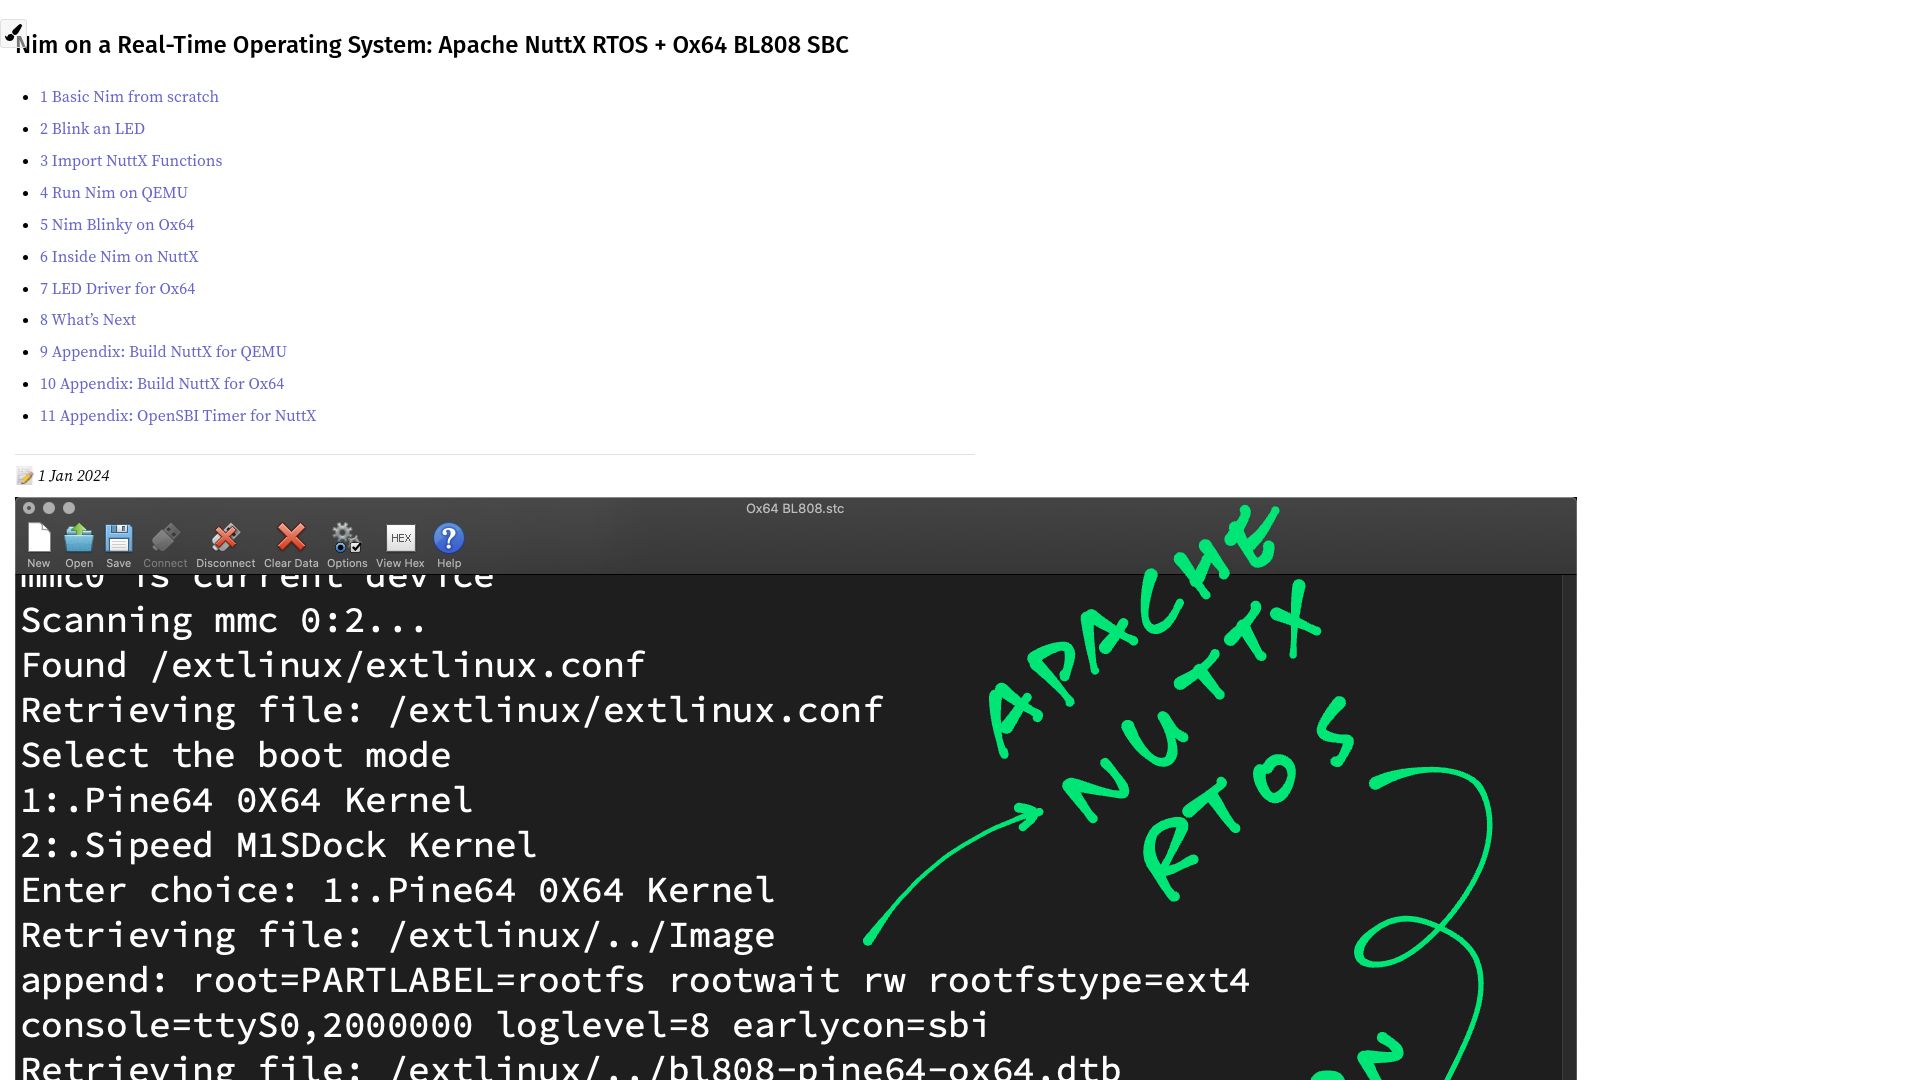Click the Save floppy disk icon
The height and width of the screenshot is (1080, 1920).
pyautogui.click(x=119, y=538)
